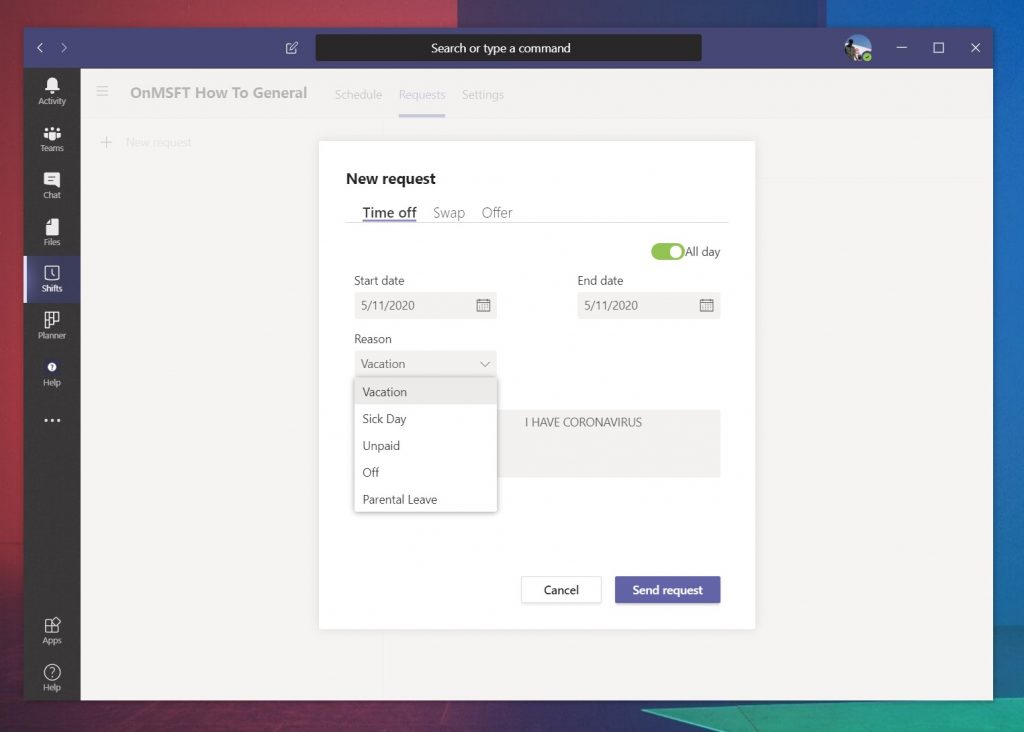The width and height of the screenshot is (1024, 732).
Task: Focus the Start date field
Action: click(425, 306)
